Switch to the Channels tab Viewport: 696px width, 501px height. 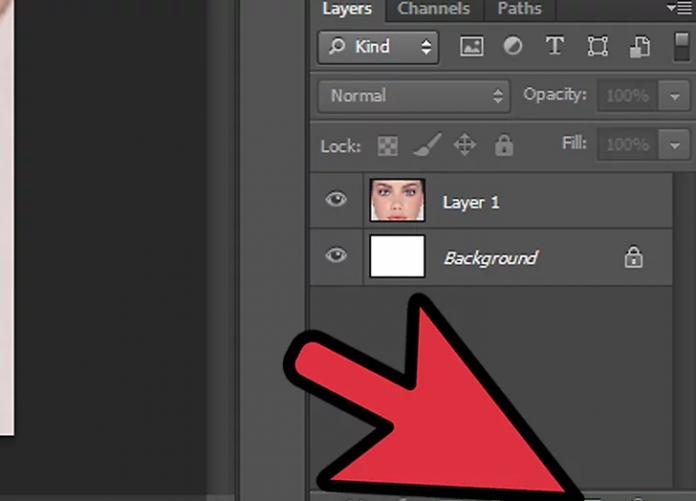tap(434, 9)
